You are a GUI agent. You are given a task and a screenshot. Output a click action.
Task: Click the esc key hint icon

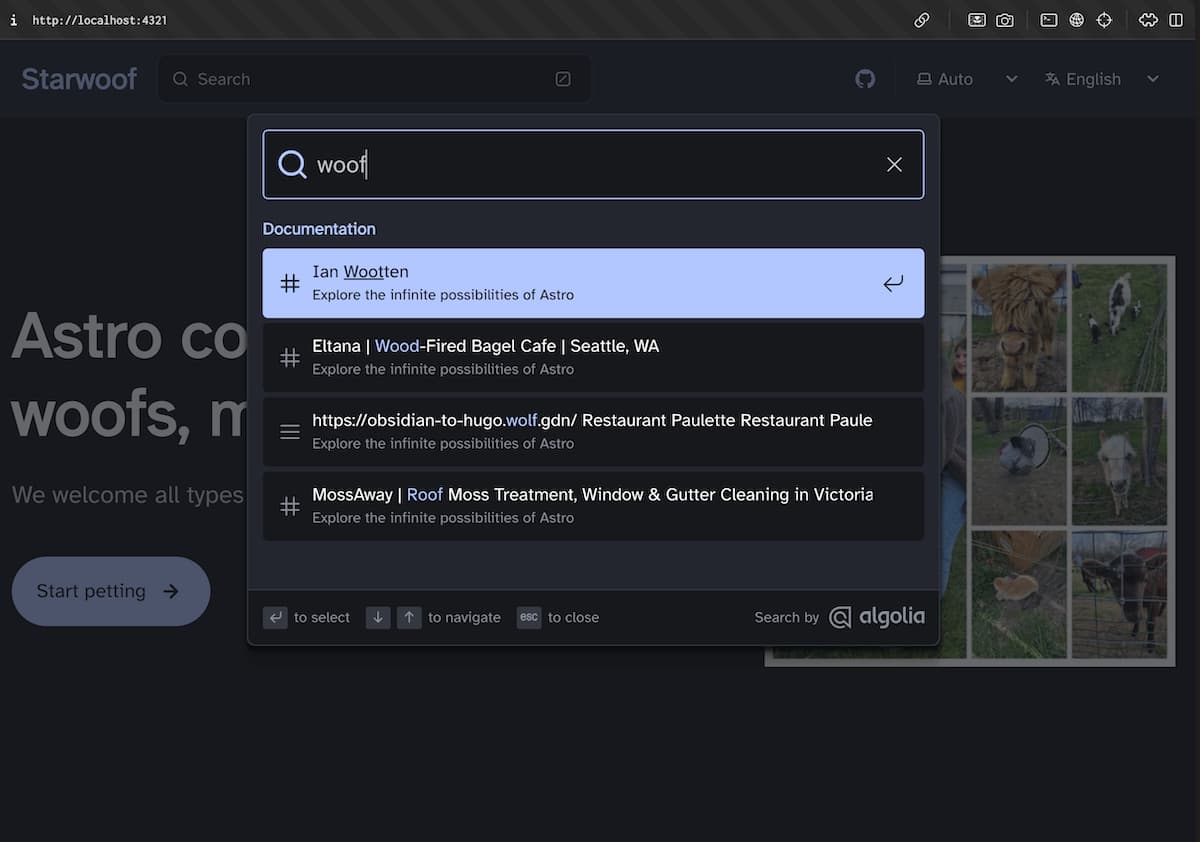(529, 617)
